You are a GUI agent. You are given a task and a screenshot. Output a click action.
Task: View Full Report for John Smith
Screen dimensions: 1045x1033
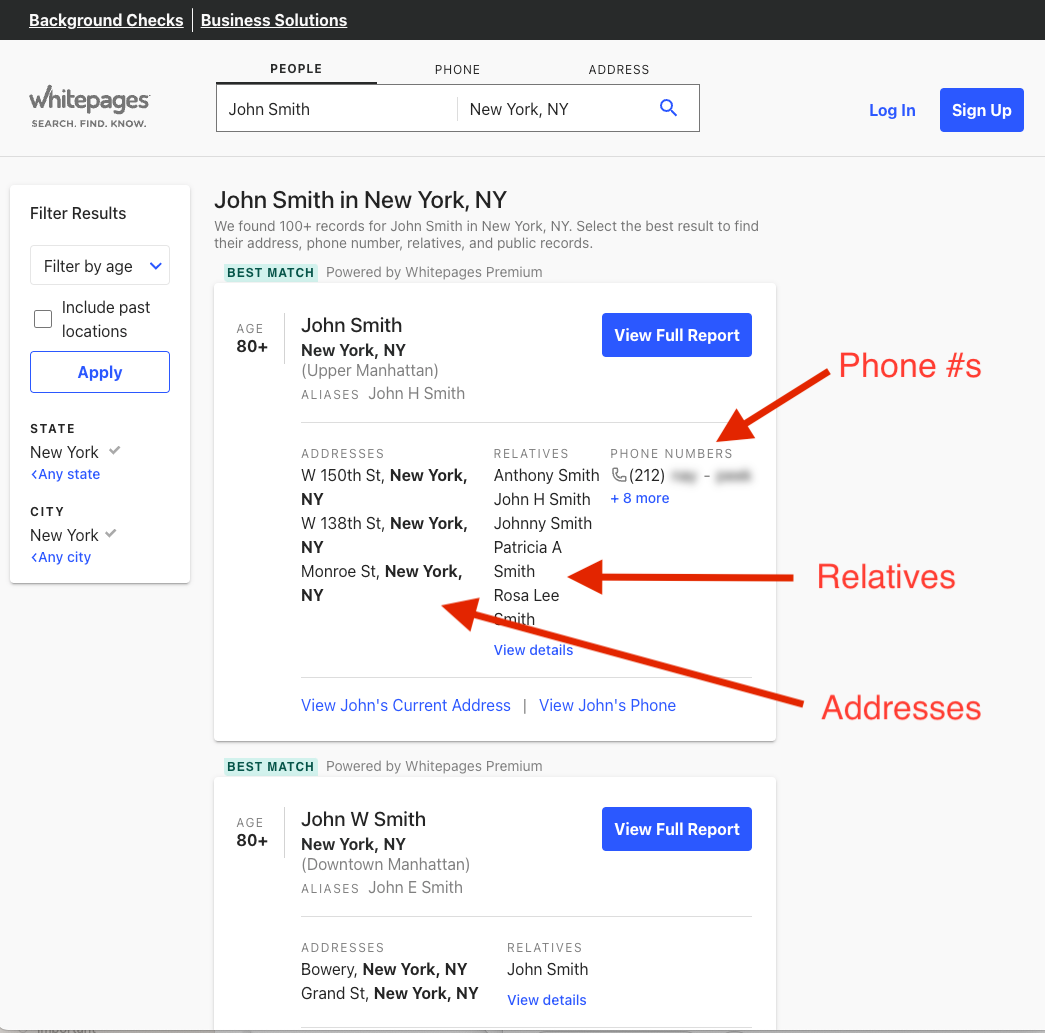click(676, 335)
